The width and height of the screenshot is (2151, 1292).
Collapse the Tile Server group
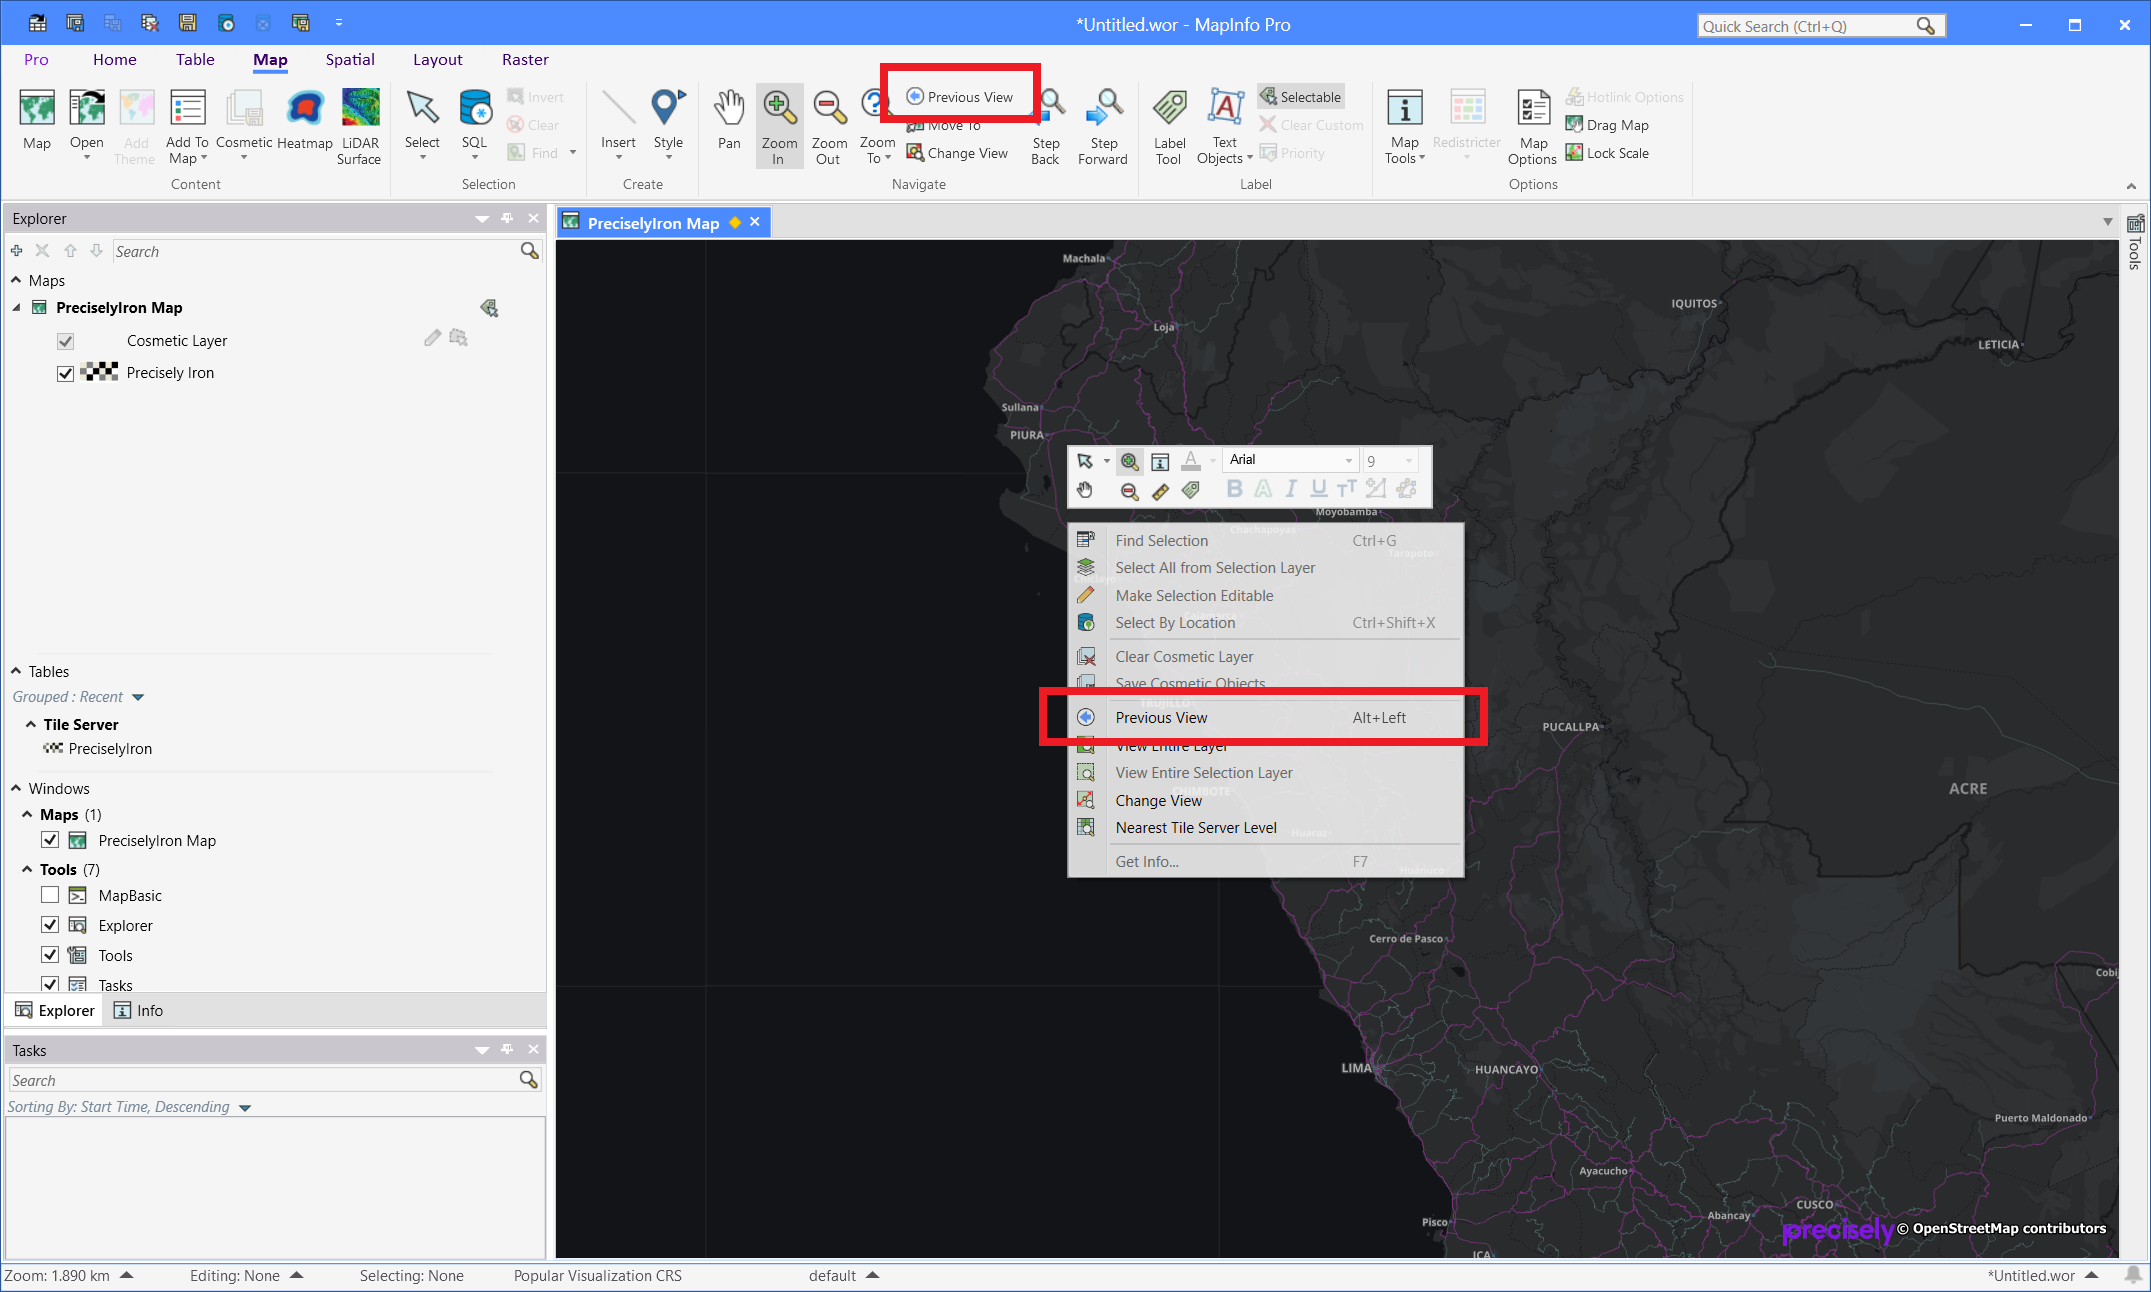[31, 724]
